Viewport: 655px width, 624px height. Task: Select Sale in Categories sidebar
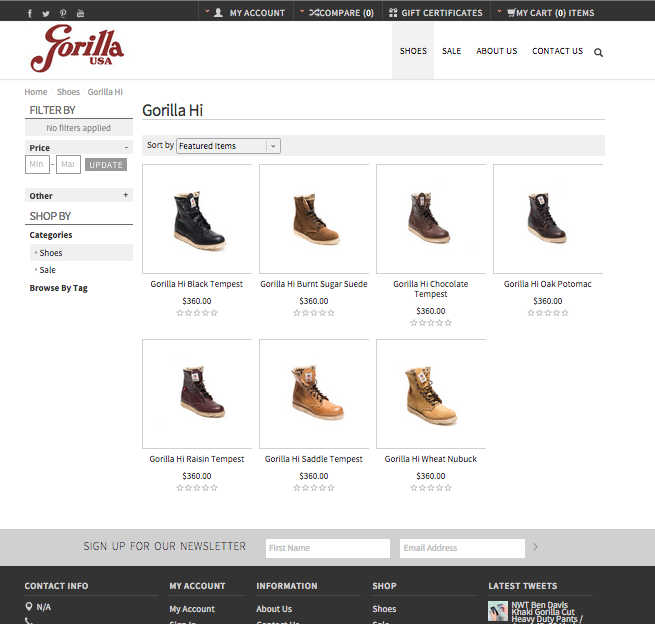(x=47, y=270)
